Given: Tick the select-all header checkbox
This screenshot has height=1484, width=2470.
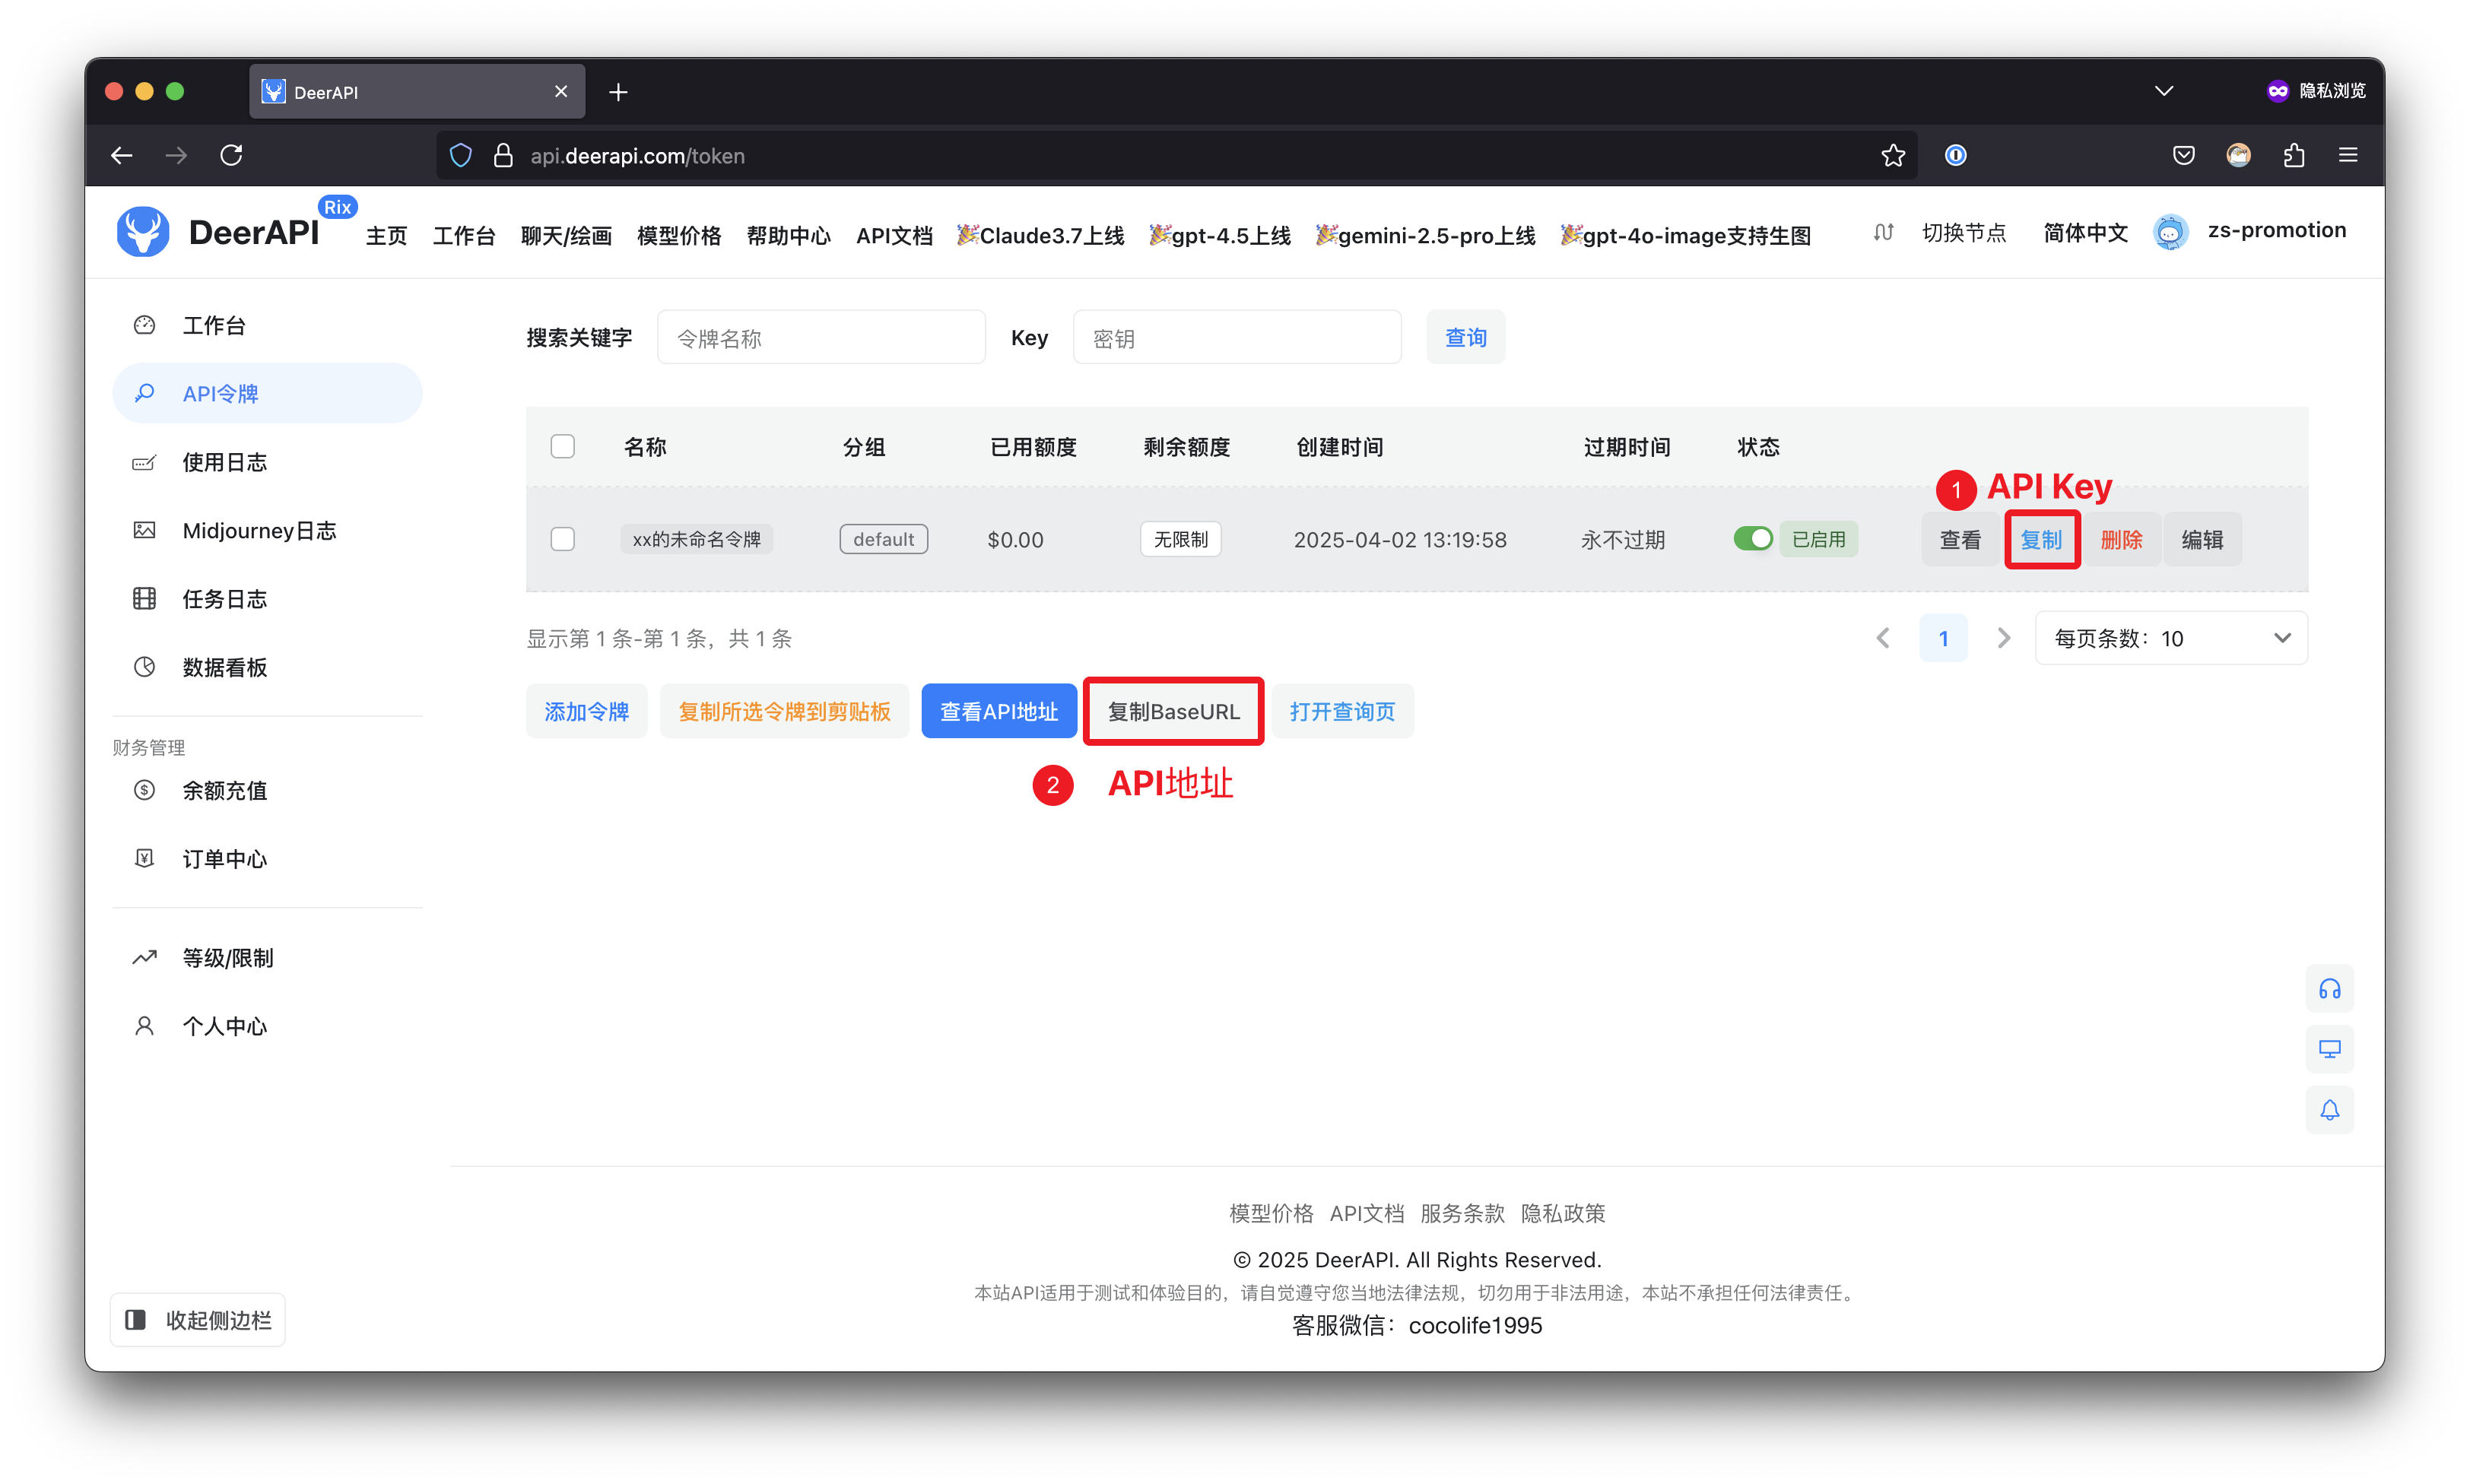Looking at the screenshot, I should (563, 446).
